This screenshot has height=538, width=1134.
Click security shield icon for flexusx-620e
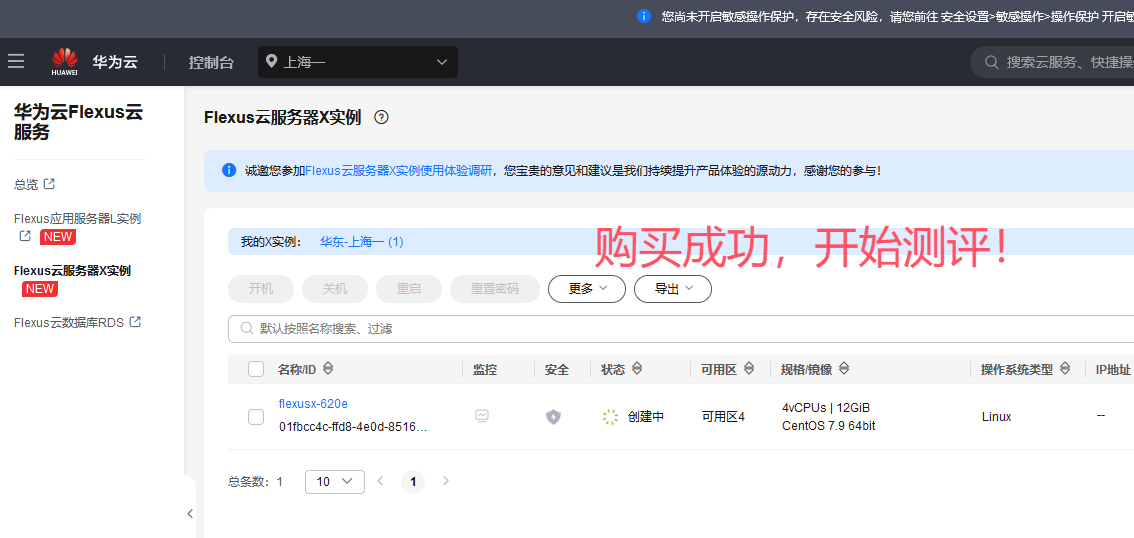(x=553, y=417)
